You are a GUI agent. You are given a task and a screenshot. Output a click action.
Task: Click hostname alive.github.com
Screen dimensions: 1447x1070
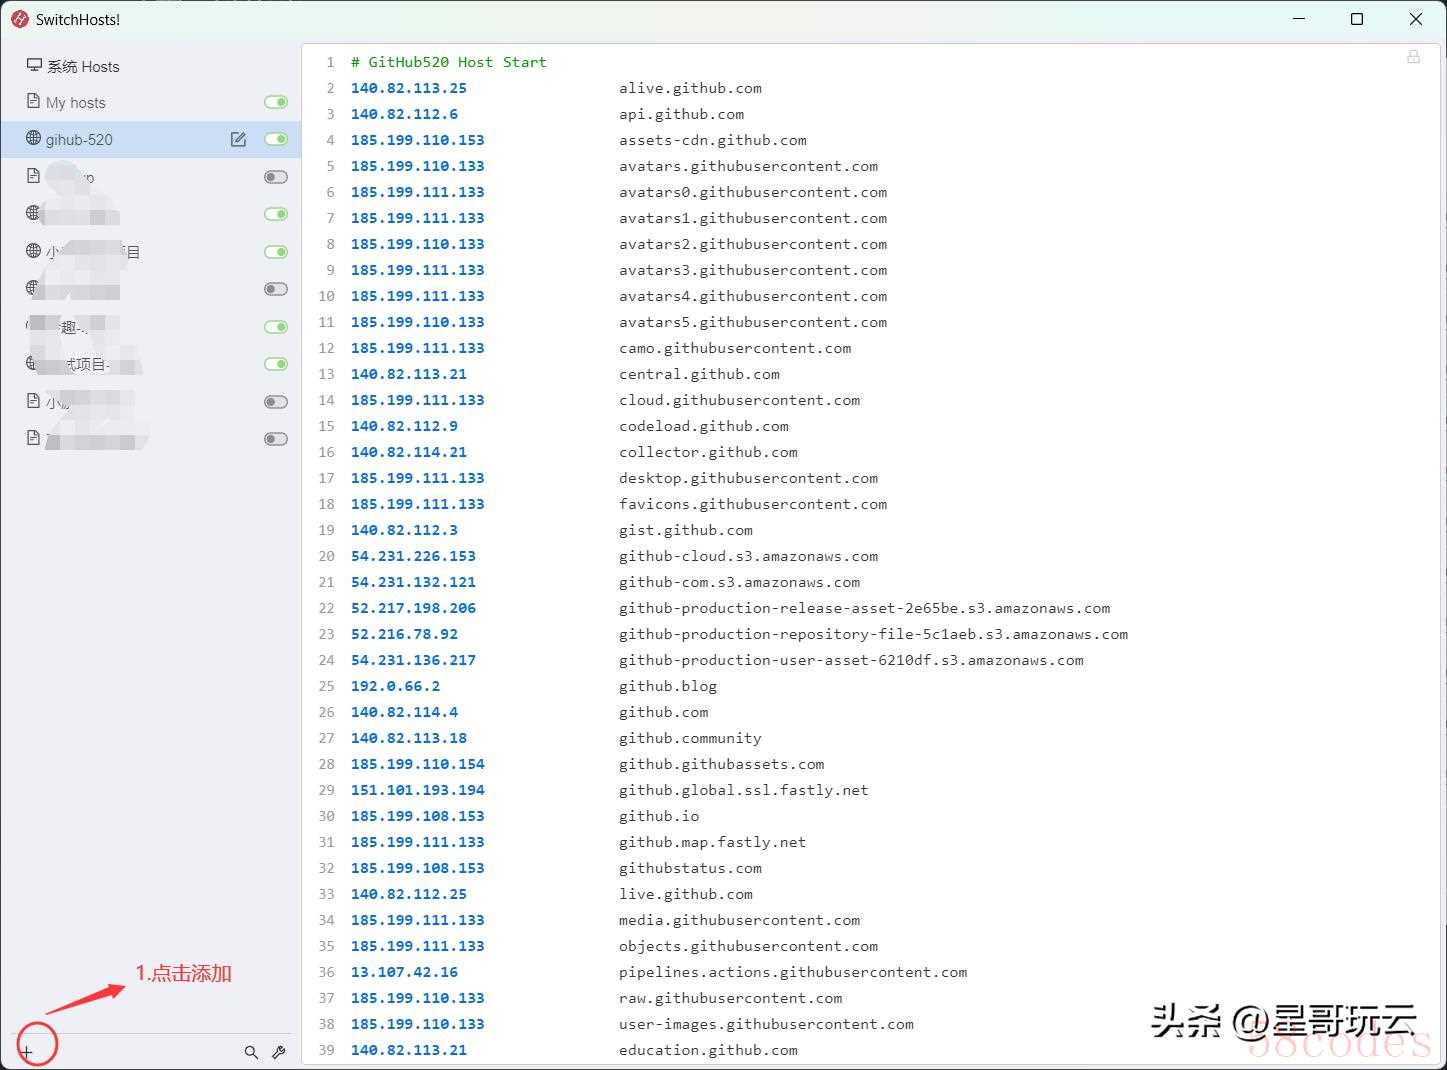click(x=690, y=88)
